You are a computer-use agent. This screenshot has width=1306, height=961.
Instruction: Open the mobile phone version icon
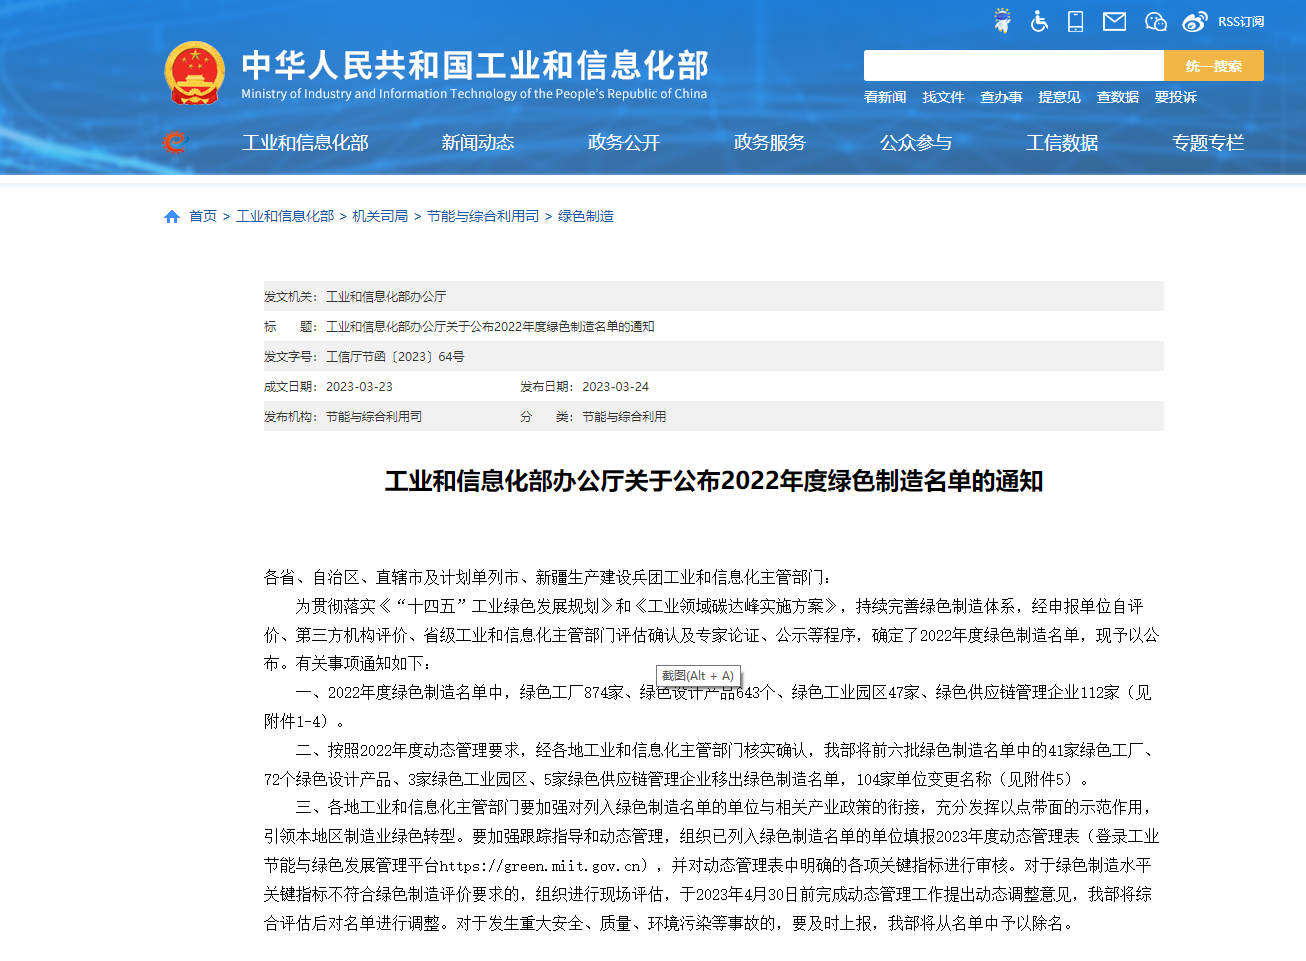click(1076, 21)
